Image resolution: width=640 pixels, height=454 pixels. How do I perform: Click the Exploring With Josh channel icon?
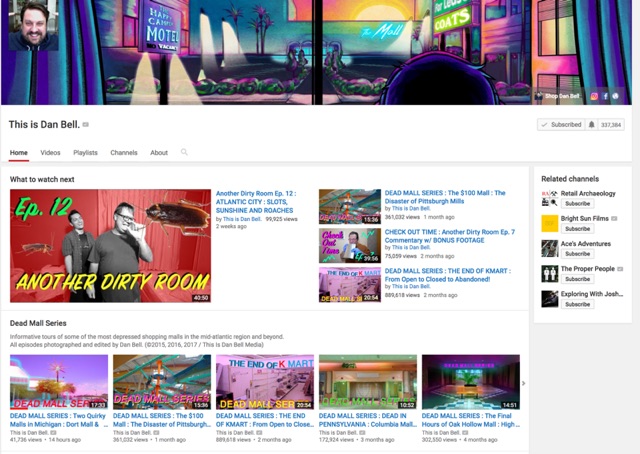click(x=549, y=299)
